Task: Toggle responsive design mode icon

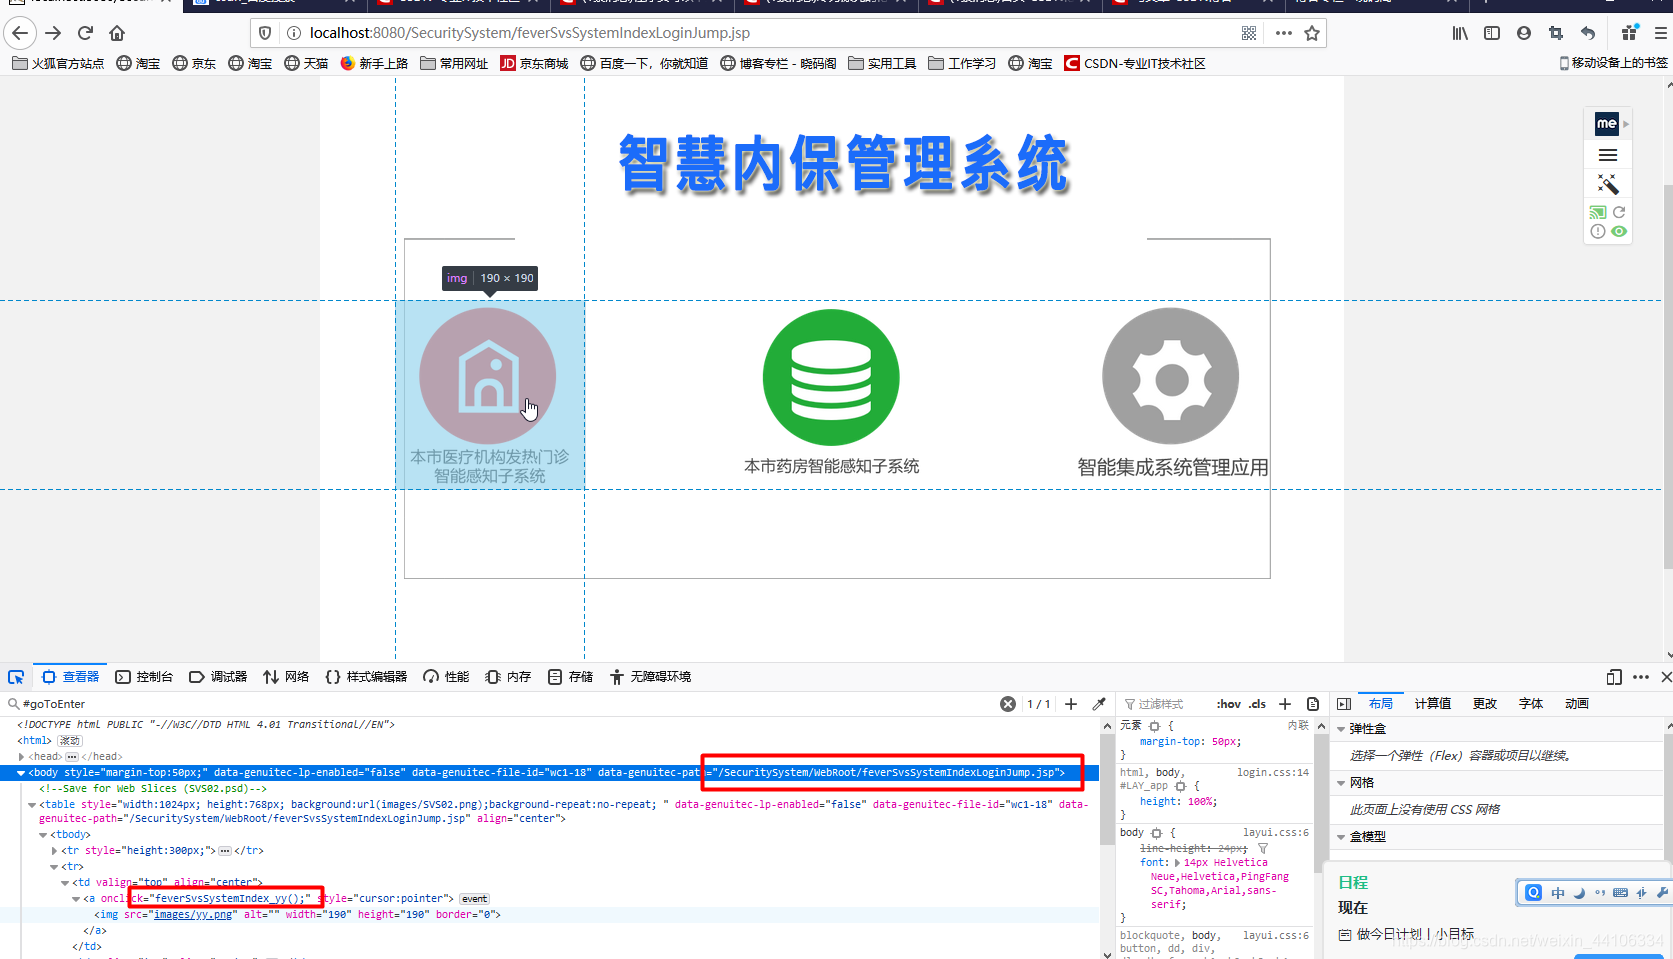Action: [1614, 677]
